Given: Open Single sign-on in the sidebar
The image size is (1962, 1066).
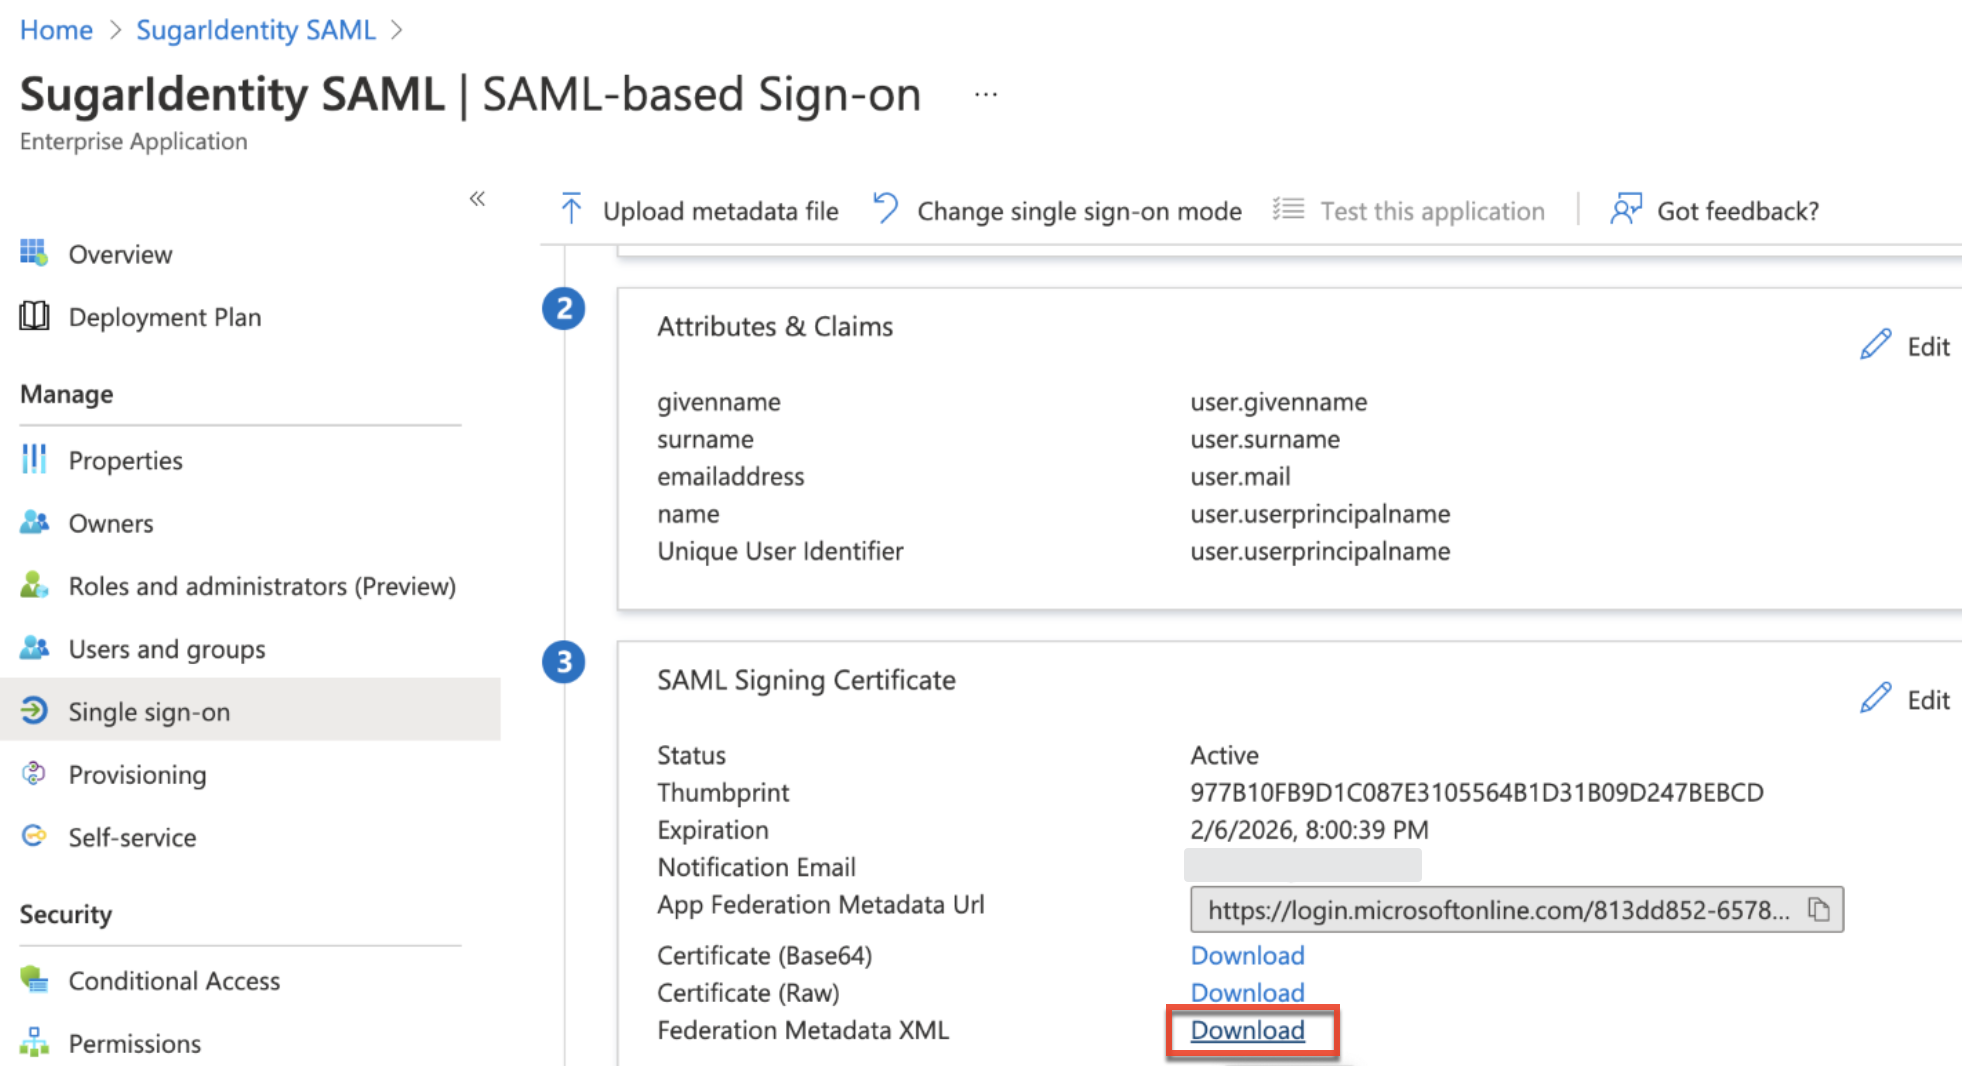Looking at the screenshot, I should tap(148, 711).
